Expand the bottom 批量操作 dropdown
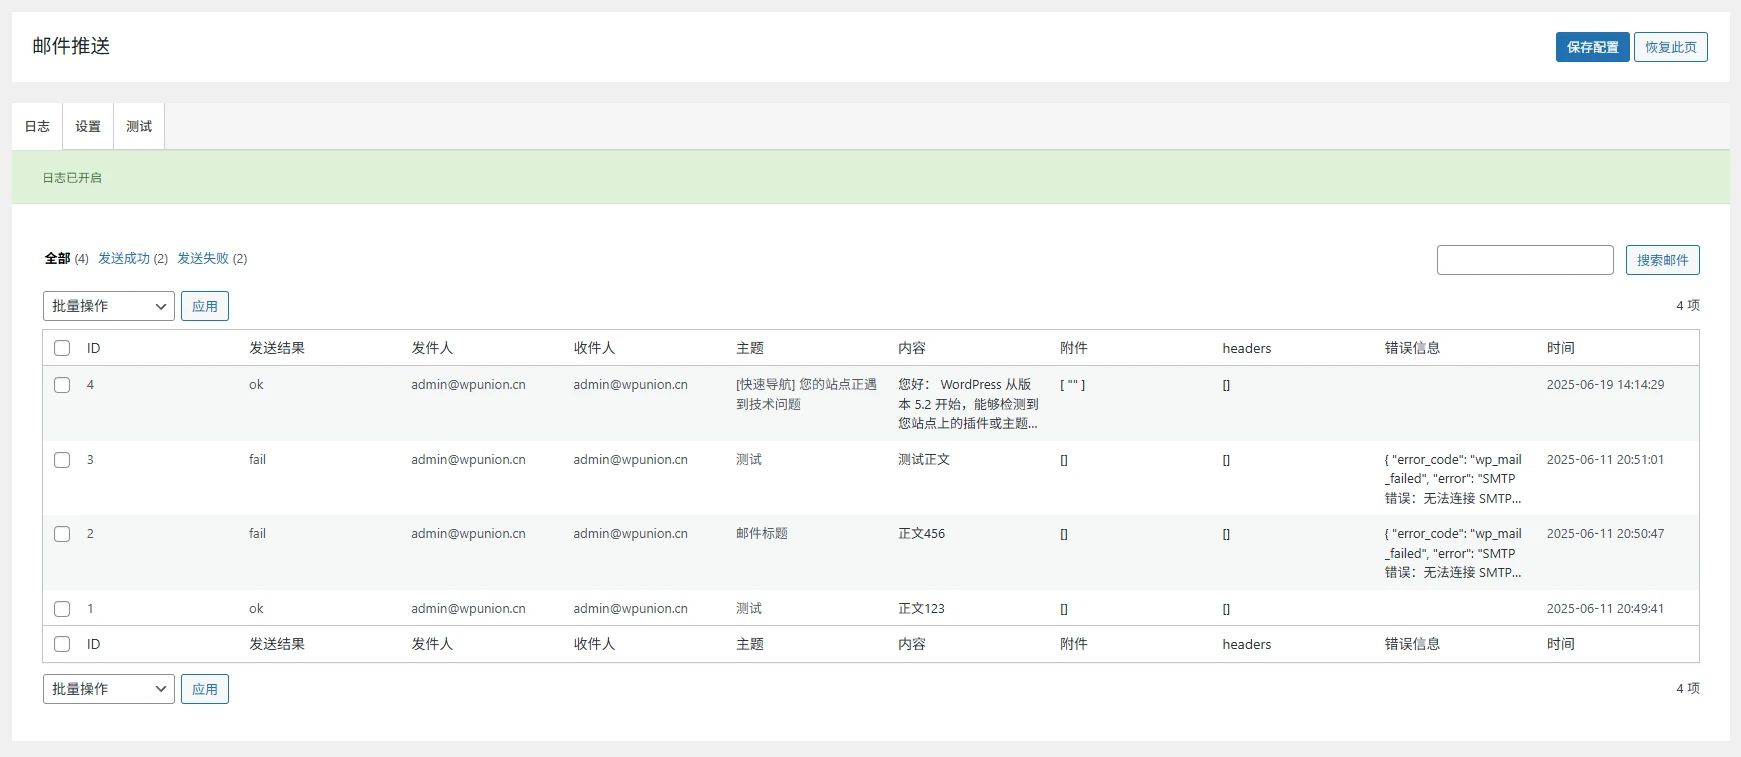 point(109,689)
